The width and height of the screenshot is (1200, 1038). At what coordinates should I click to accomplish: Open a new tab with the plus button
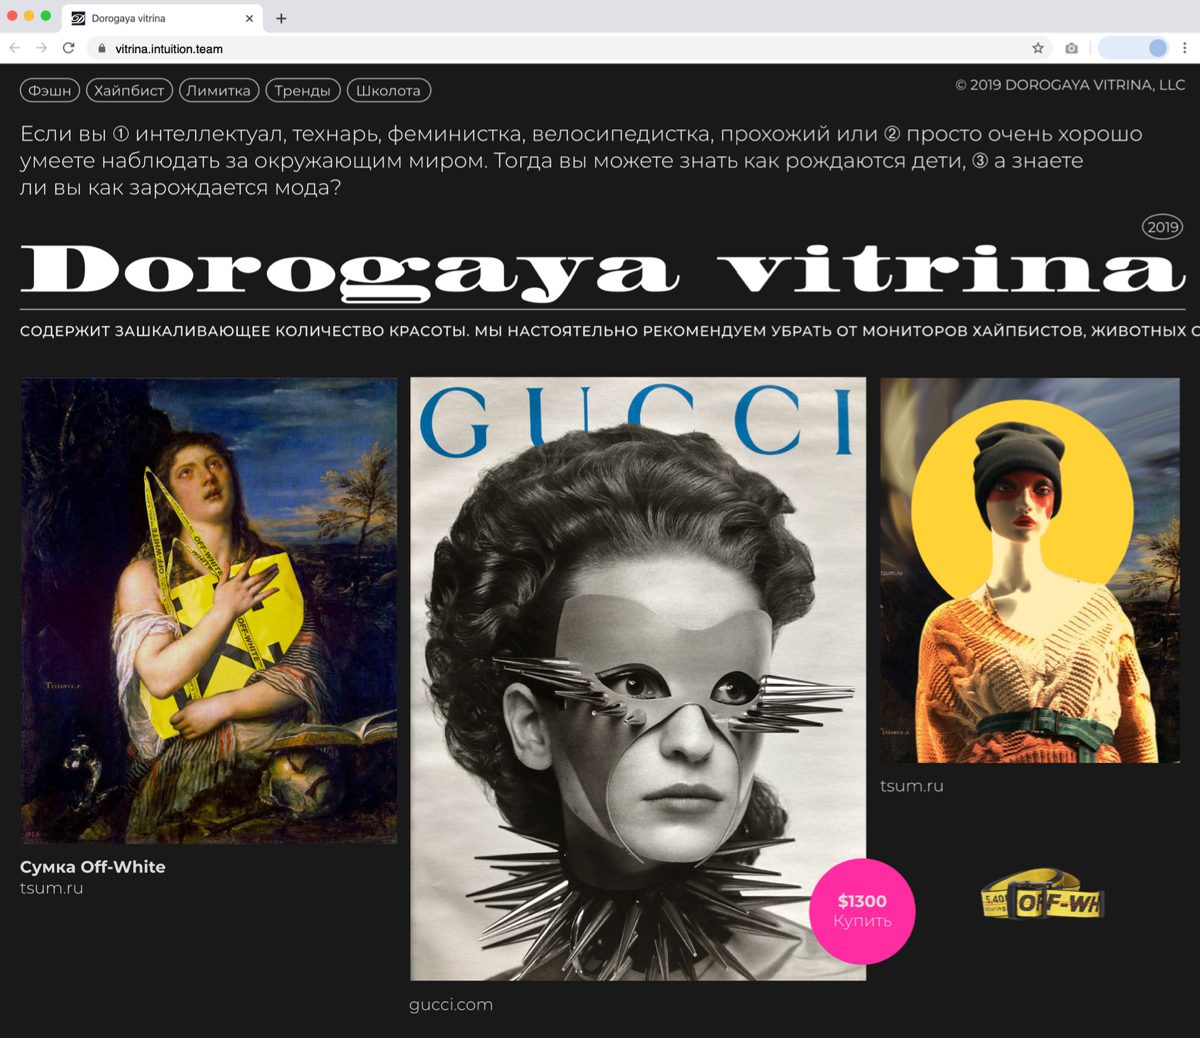click(x=281, y=18)
